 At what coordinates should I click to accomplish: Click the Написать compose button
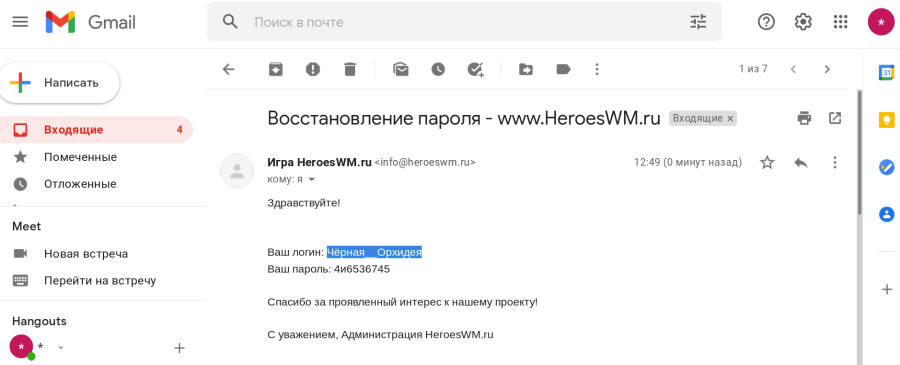point(60,83)
